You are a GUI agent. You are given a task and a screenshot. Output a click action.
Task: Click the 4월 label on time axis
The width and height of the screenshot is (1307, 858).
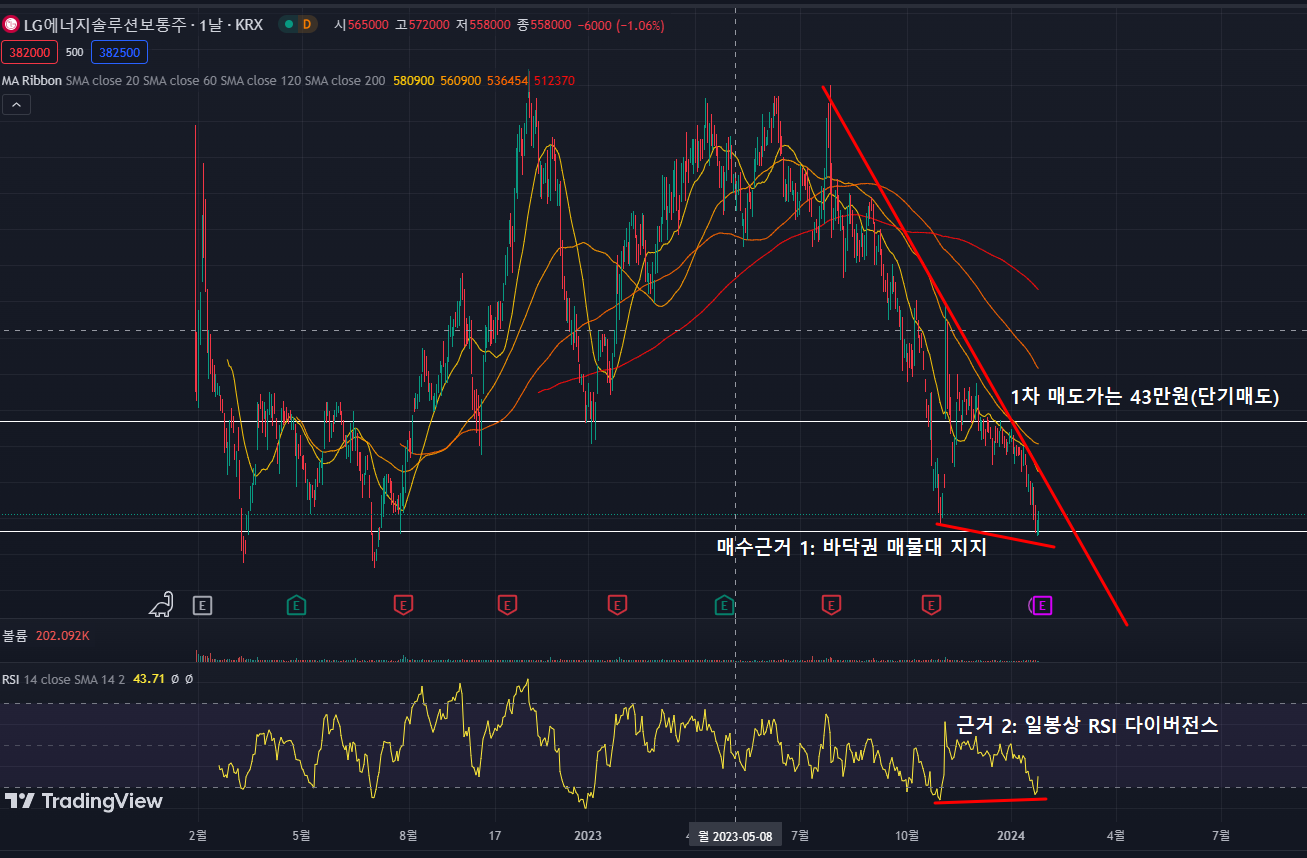tap(1116, 836)
